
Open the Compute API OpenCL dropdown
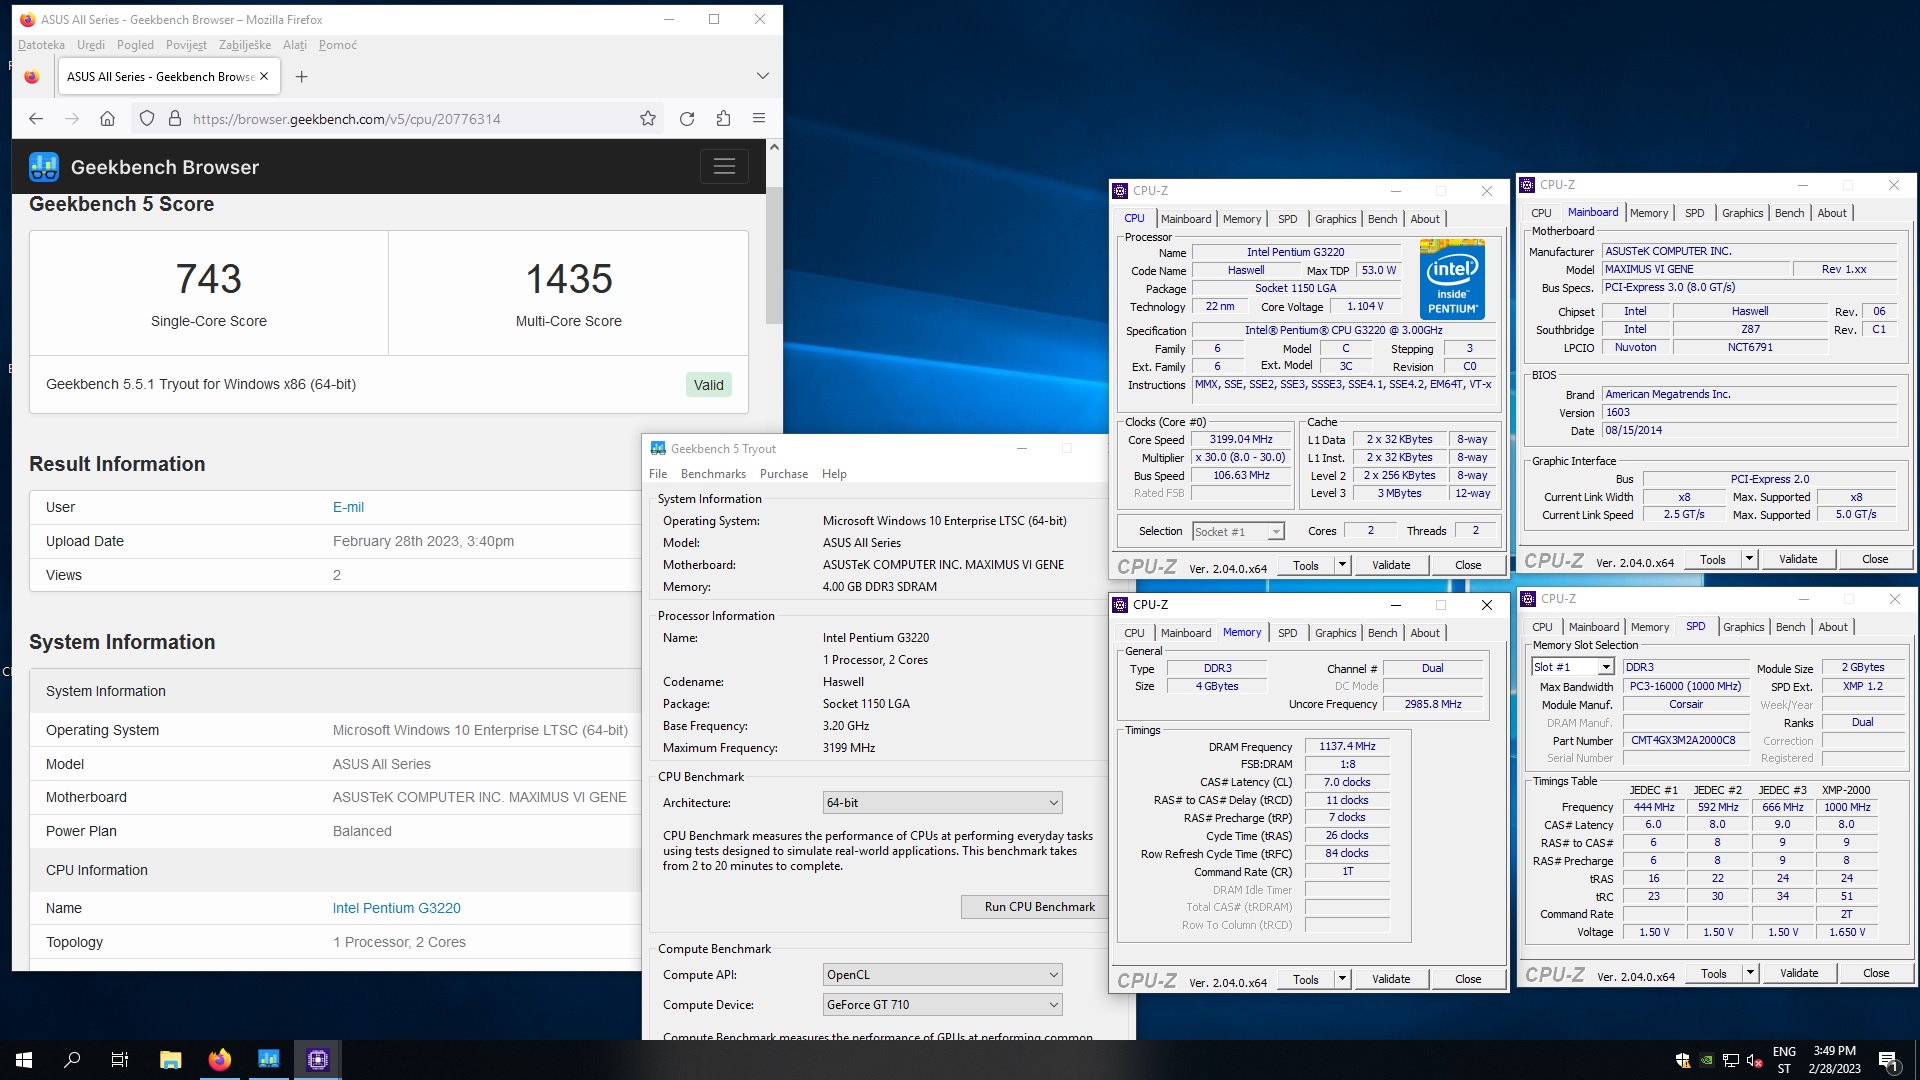coord(942,975)
